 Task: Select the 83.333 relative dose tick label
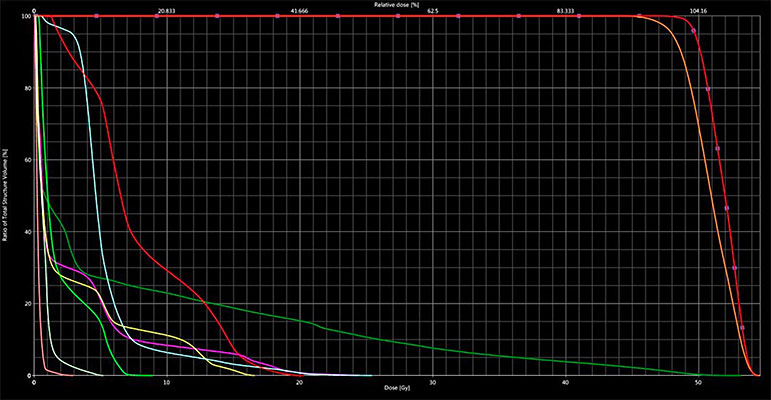coord(565,10)
